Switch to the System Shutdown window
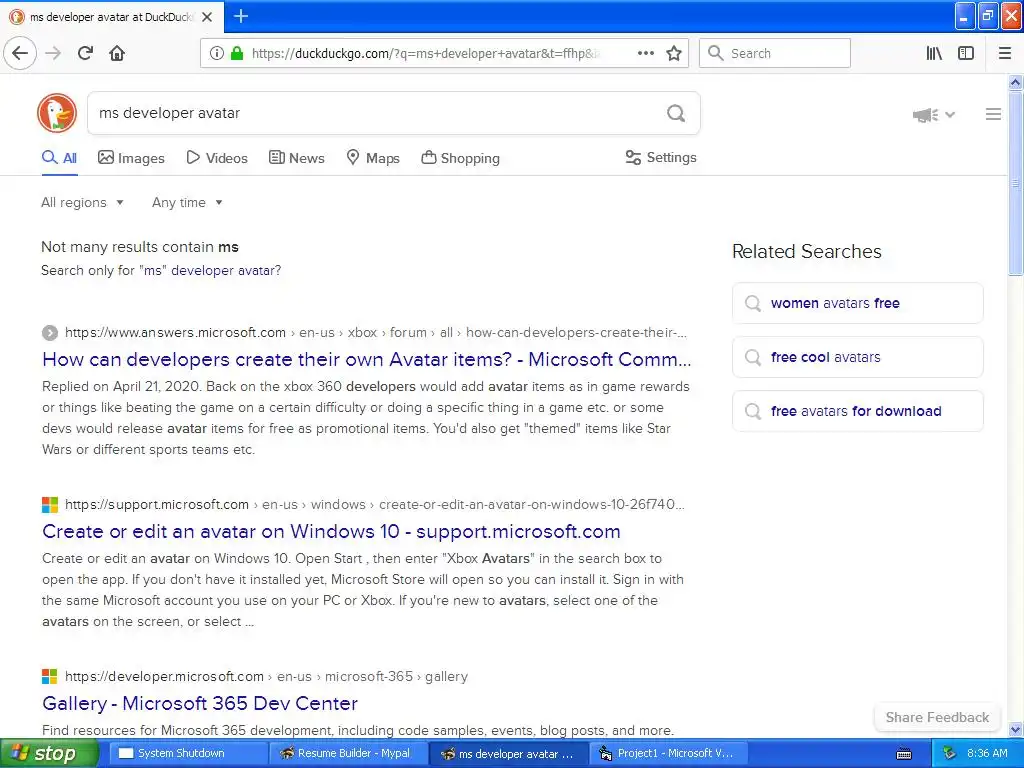 187,754
